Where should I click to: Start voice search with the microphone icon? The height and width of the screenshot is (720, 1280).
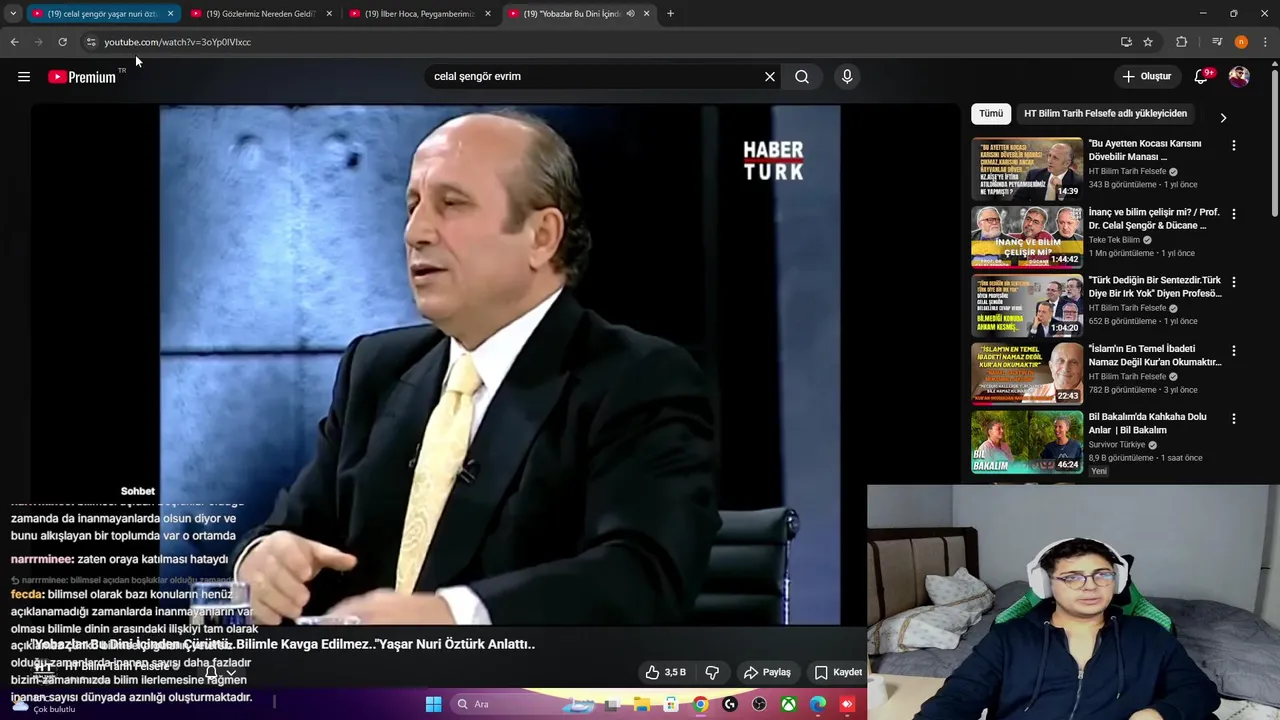click(847, 76)
